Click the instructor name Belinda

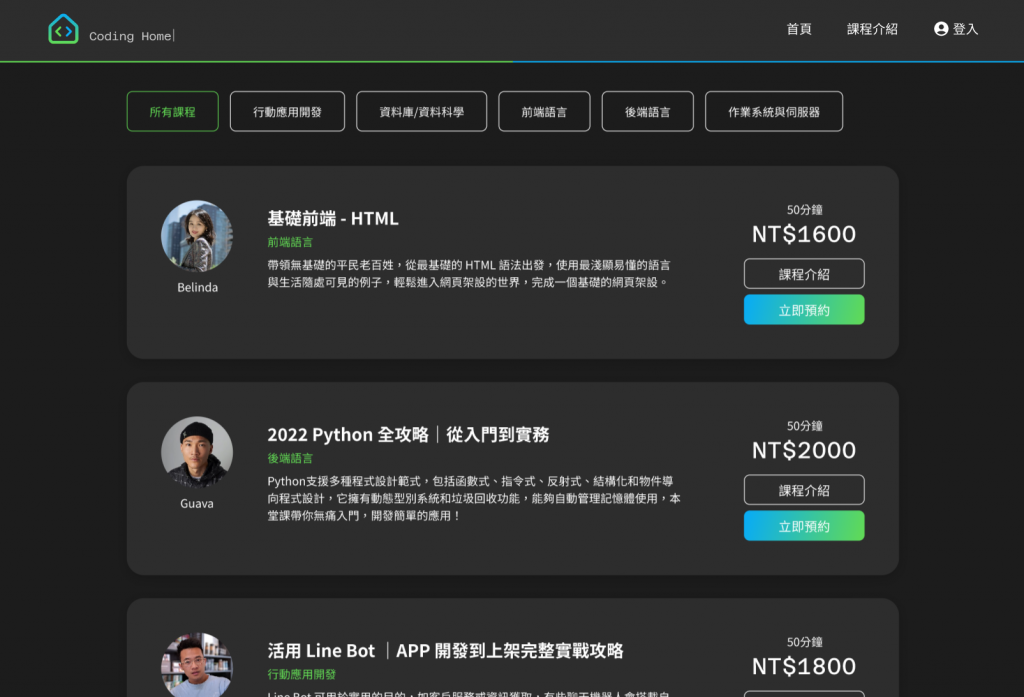coord(197,287)
